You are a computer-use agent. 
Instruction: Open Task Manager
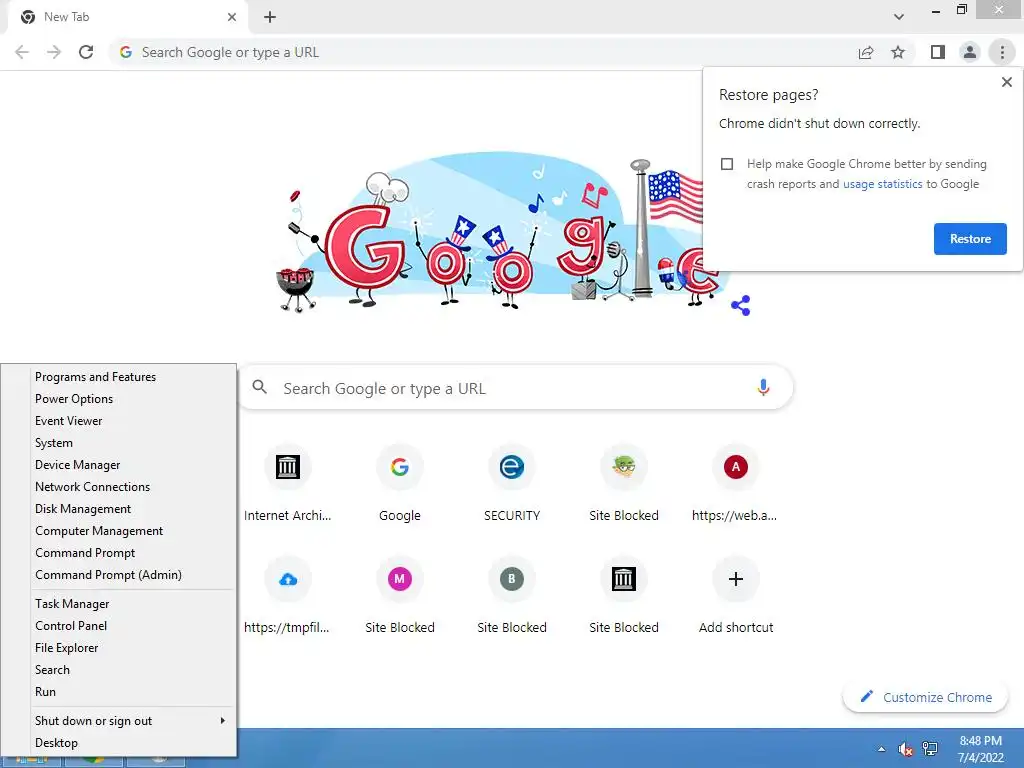click(118, 604)
